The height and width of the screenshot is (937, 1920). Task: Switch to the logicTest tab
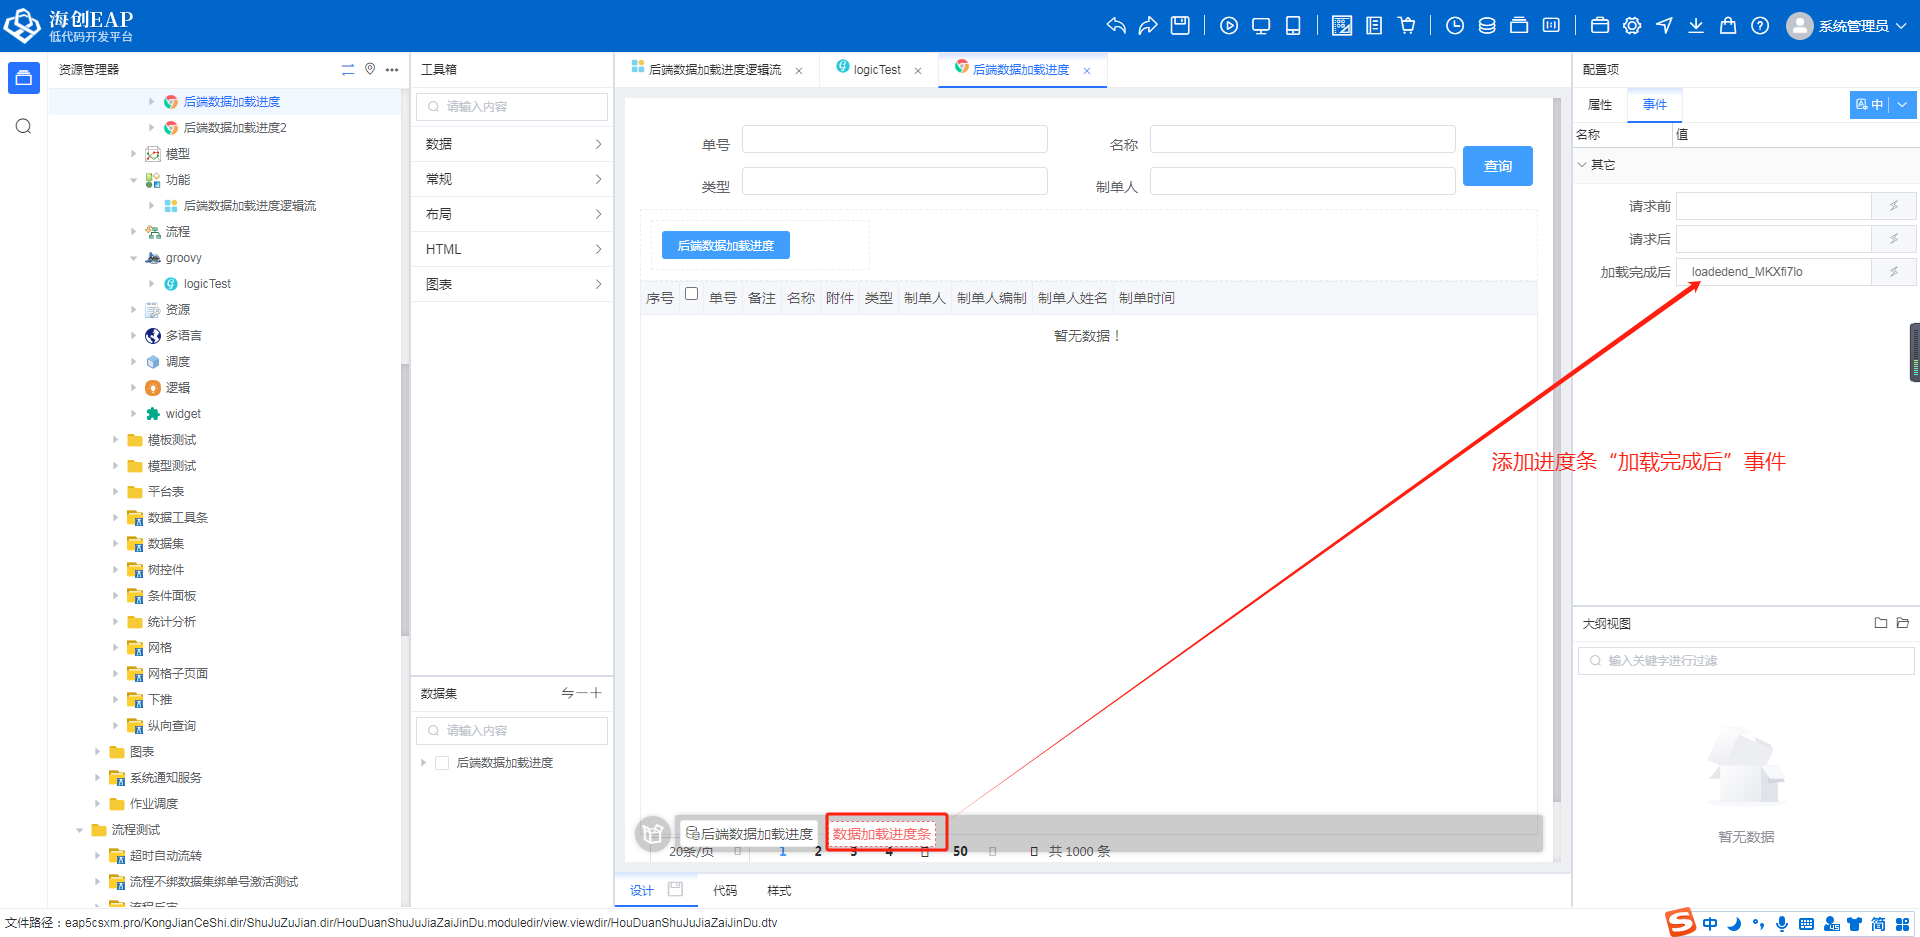click(876, 70)
